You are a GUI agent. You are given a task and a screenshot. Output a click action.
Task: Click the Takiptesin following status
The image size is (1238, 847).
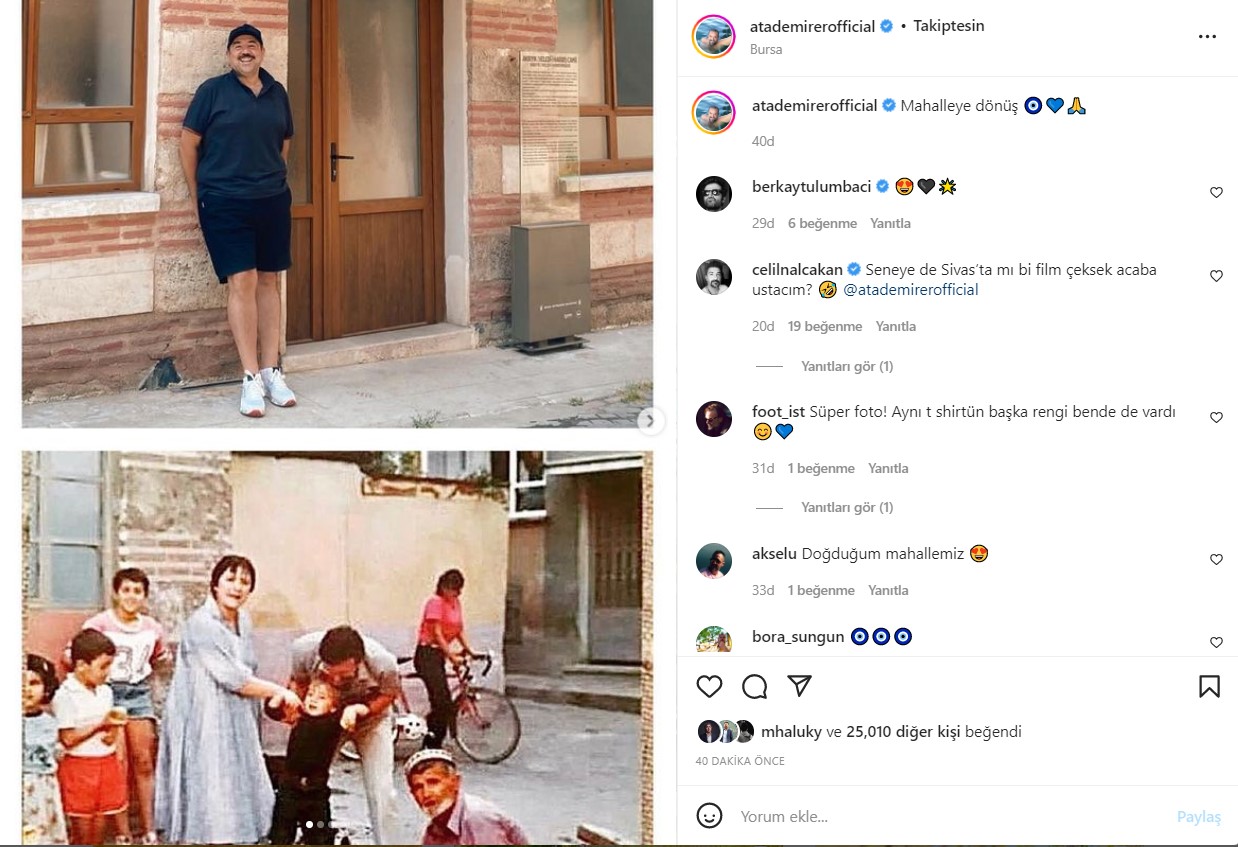pyautogui.click(x=949, y=26)
